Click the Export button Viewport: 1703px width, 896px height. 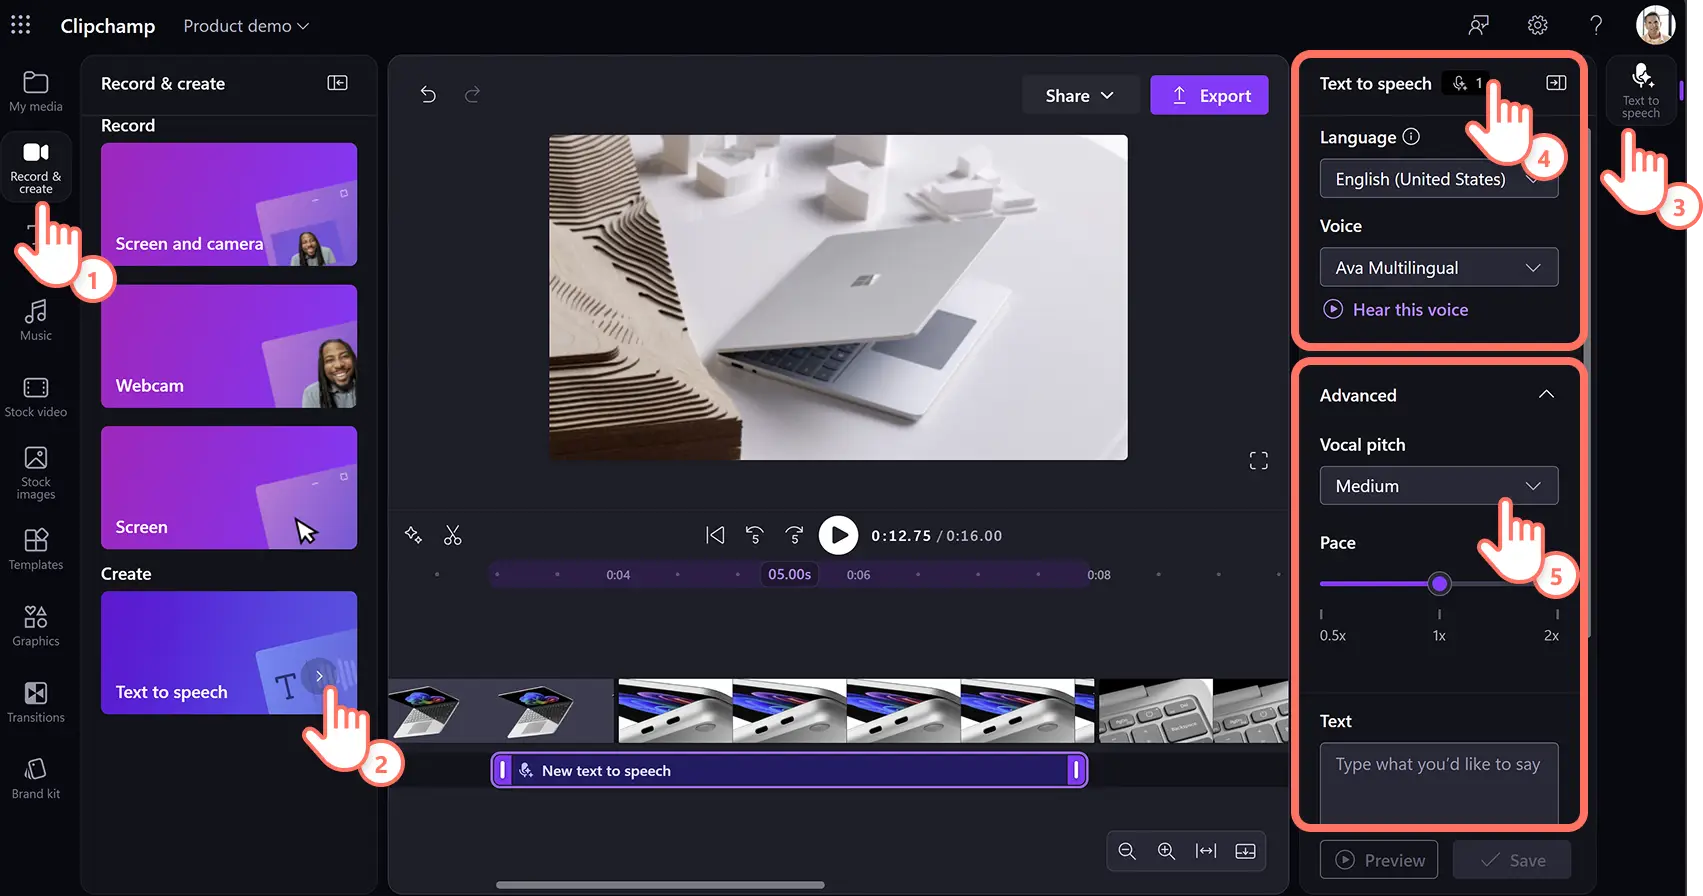coord(1209,95)
